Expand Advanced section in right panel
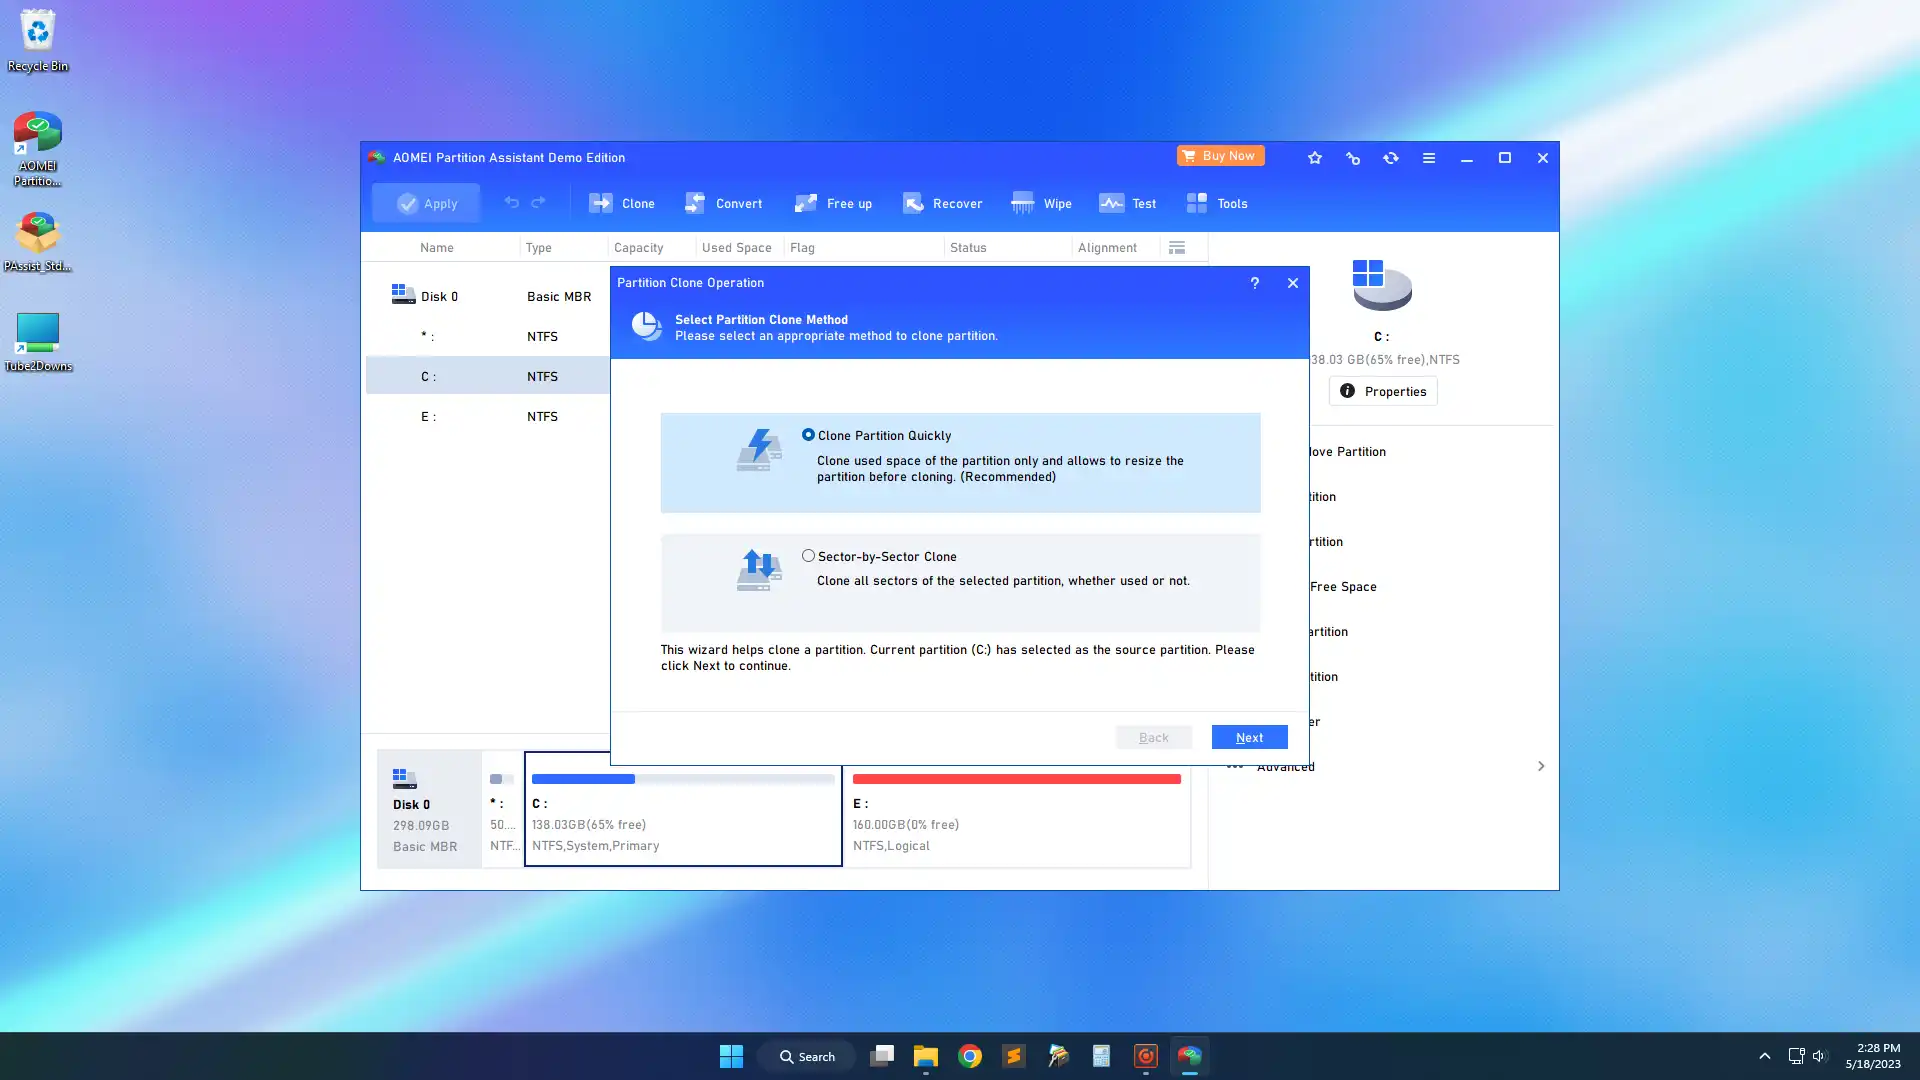1920x1080 pixels. [1540, 766]
